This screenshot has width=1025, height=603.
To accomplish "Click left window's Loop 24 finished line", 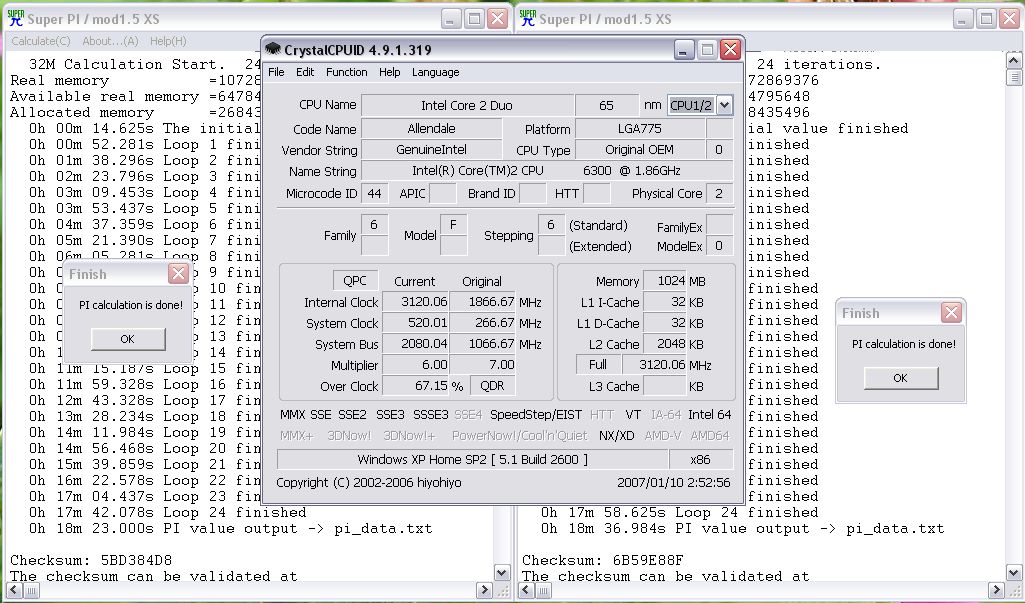I will tap(167, 513).
